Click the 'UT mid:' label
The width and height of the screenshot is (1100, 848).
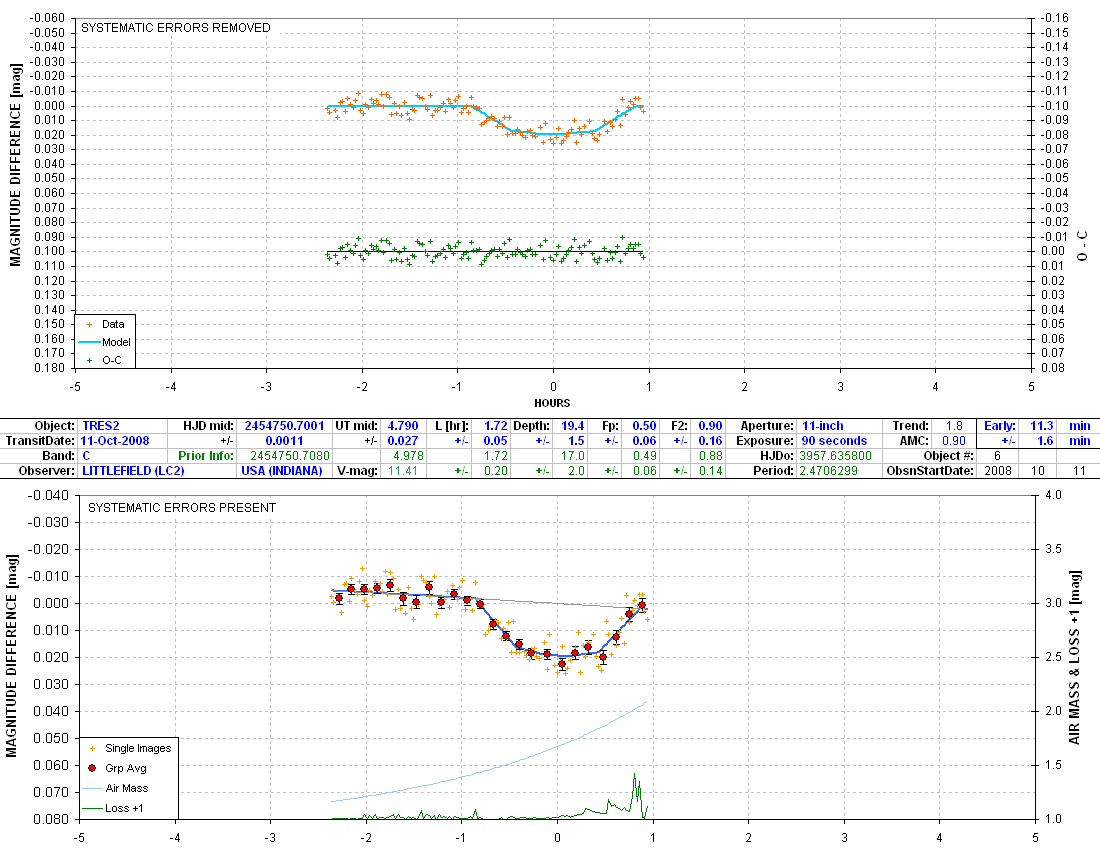(357, 426)
